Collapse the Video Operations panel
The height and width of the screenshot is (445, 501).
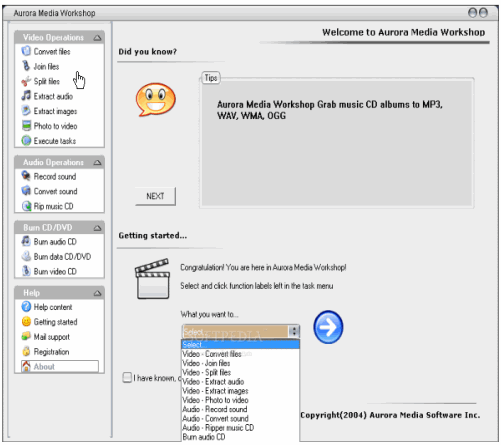coord(97,38)
